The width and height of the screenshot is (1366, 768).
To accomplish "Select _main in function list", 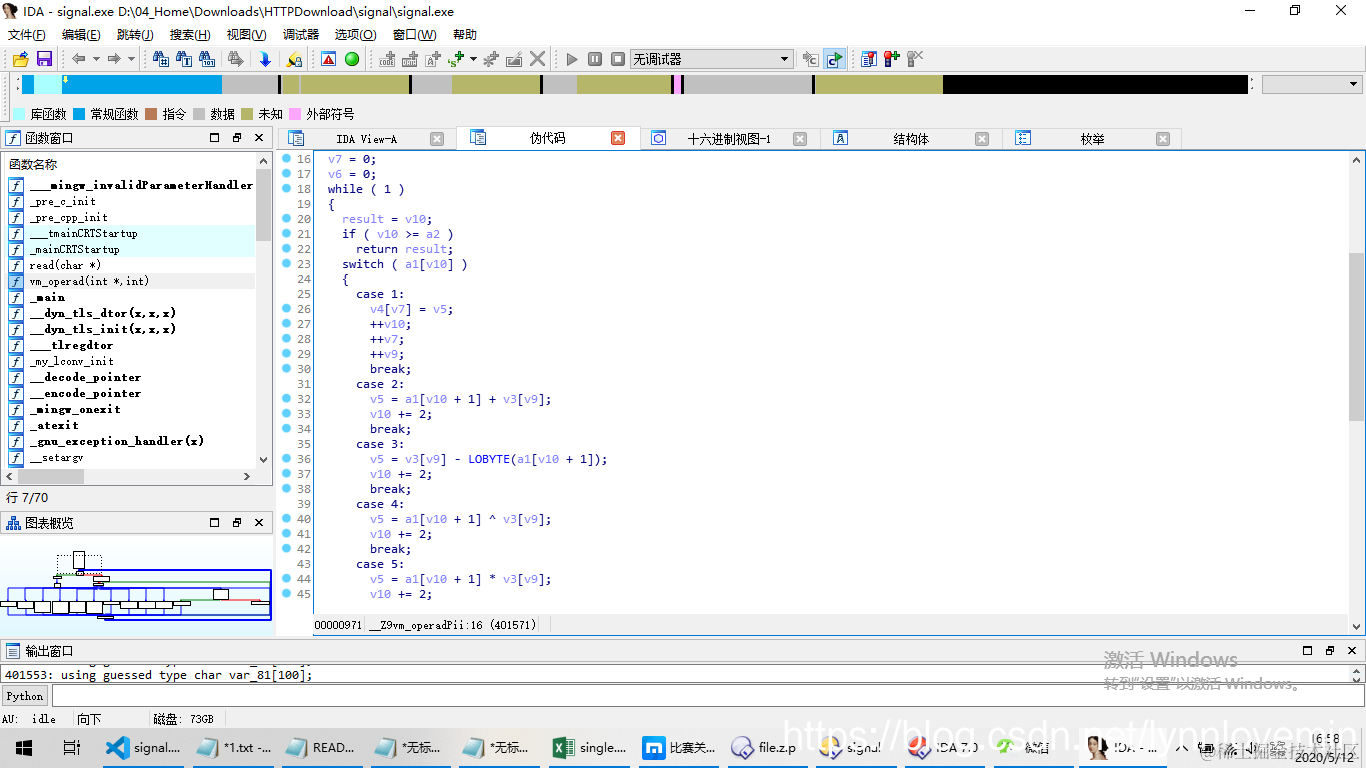I will 131,297.
